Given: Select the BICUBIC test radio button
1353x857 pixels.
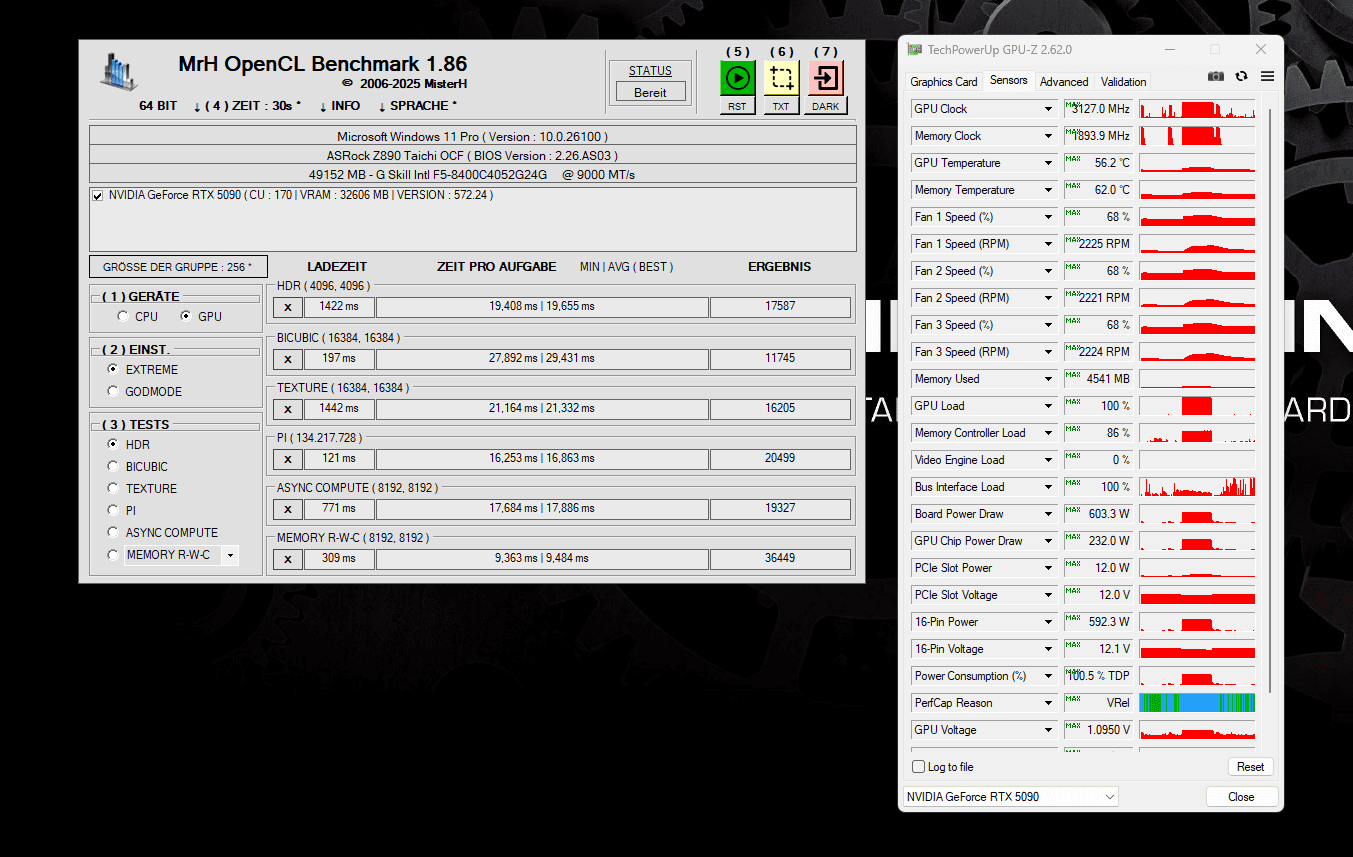Looking at the screenshot, I should [x=113, y=467].
